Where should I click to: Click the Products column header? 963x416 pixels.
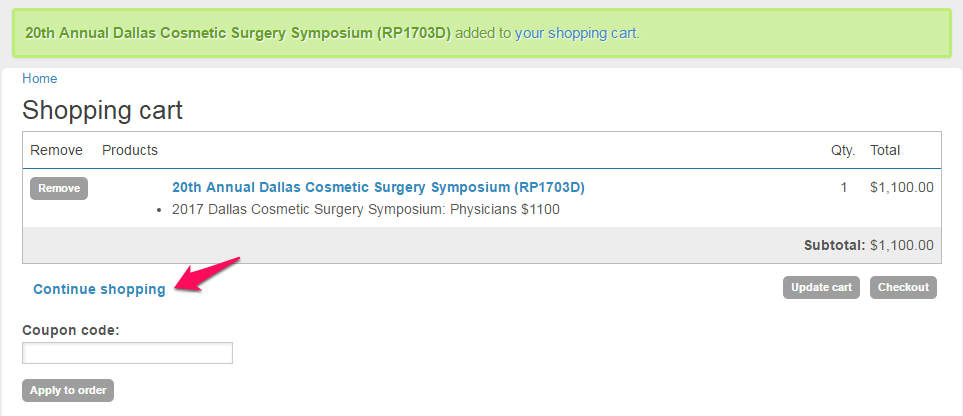click(x=130, y=150)
